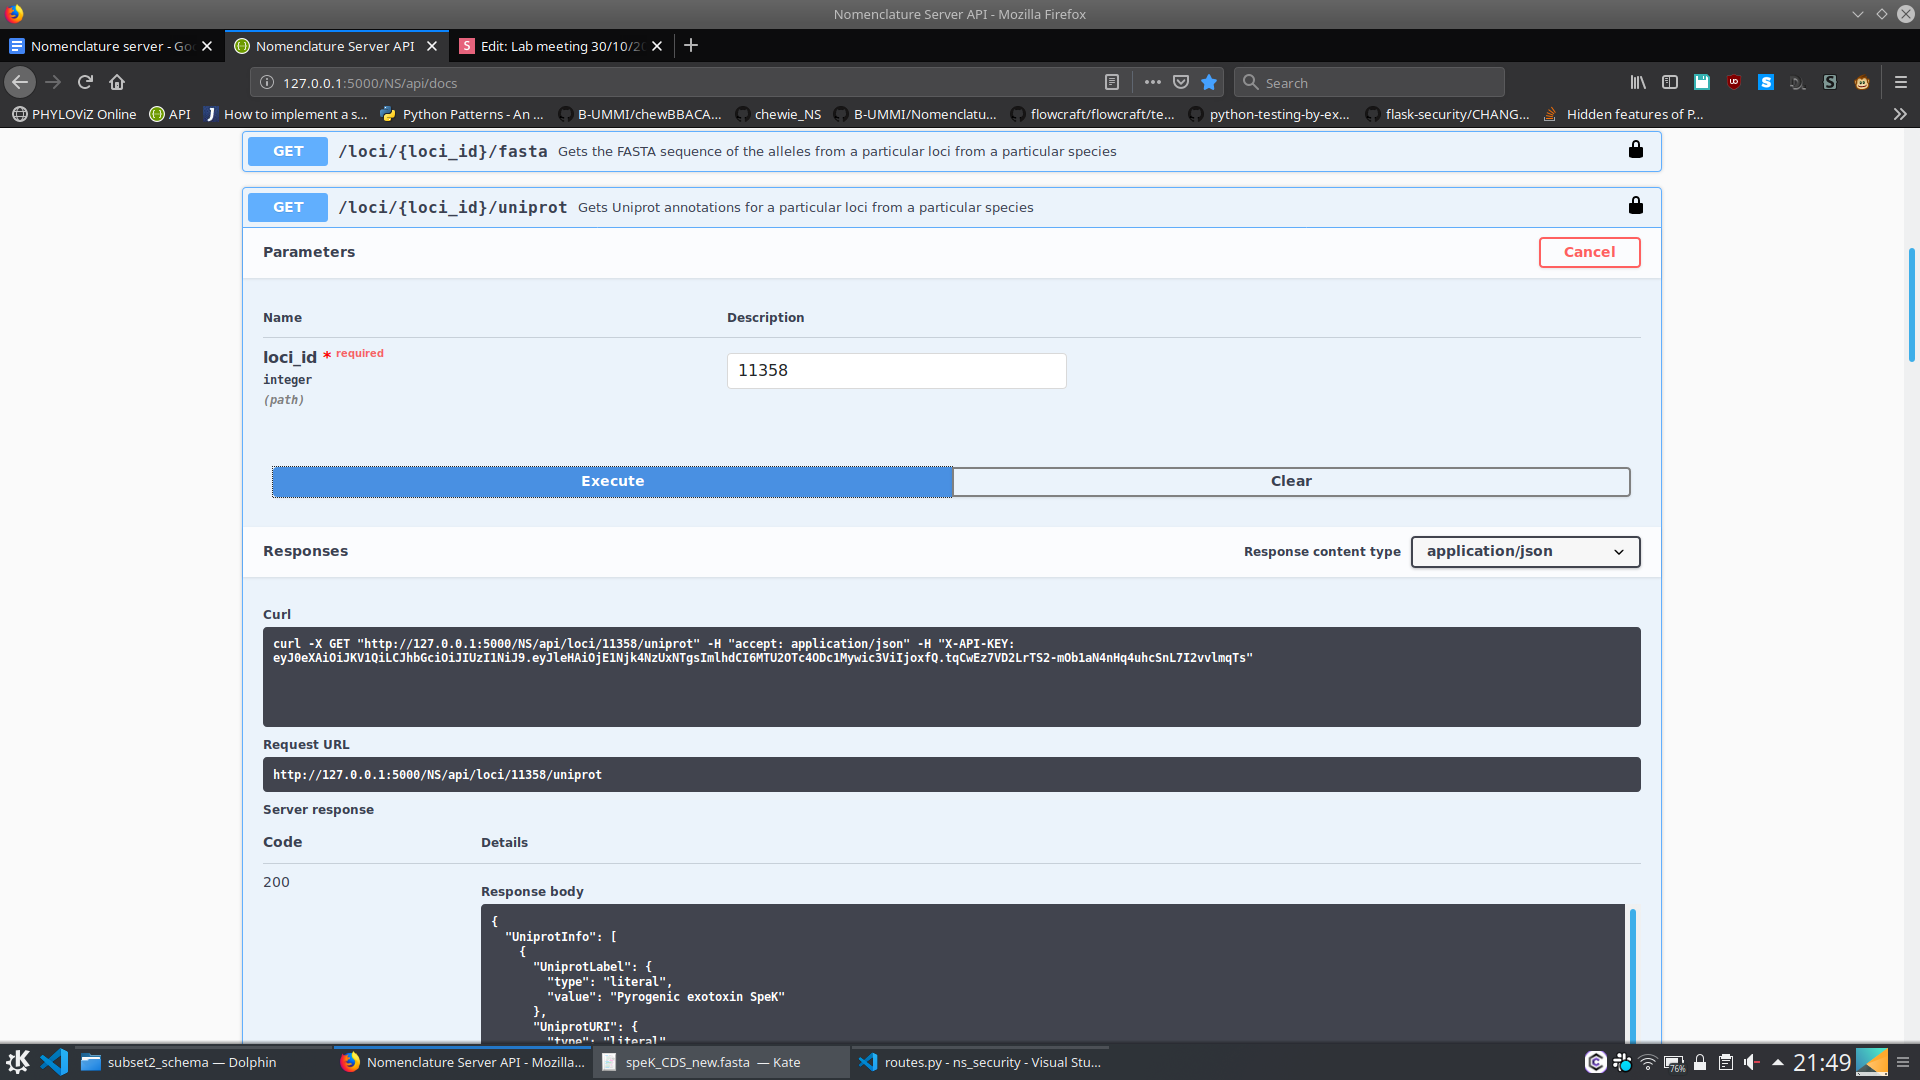Click the Firefox reload page icon

click(x=85, y=82)
